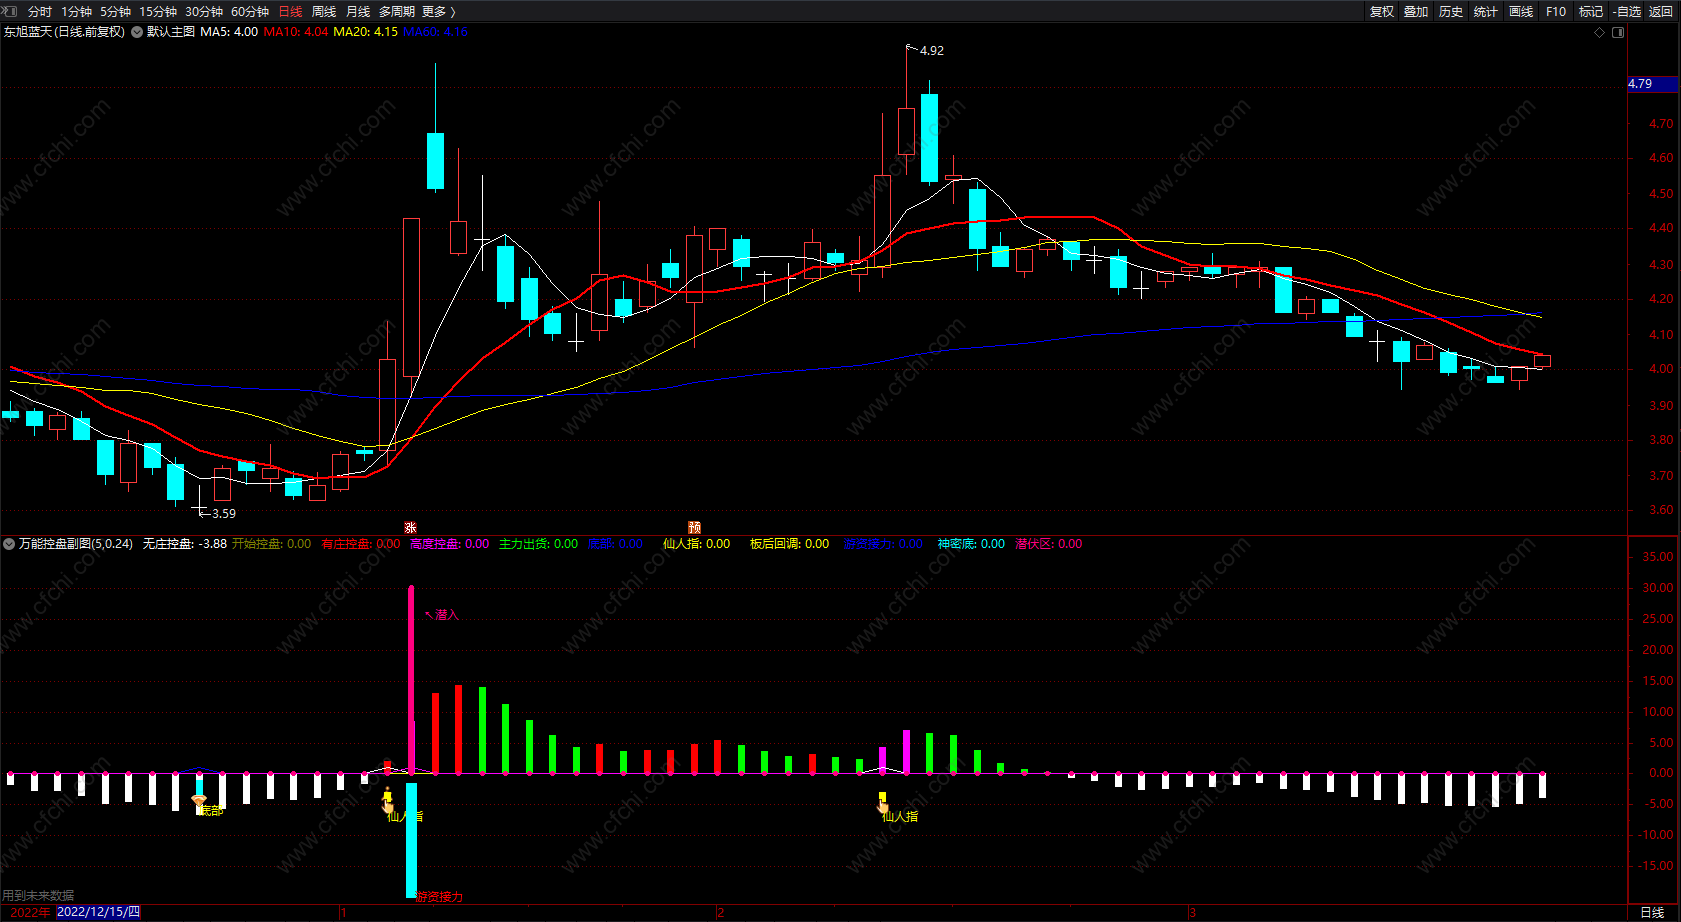Click the 4.92 high price annotation
1681x922 pixels.
[x=931, y=50]
